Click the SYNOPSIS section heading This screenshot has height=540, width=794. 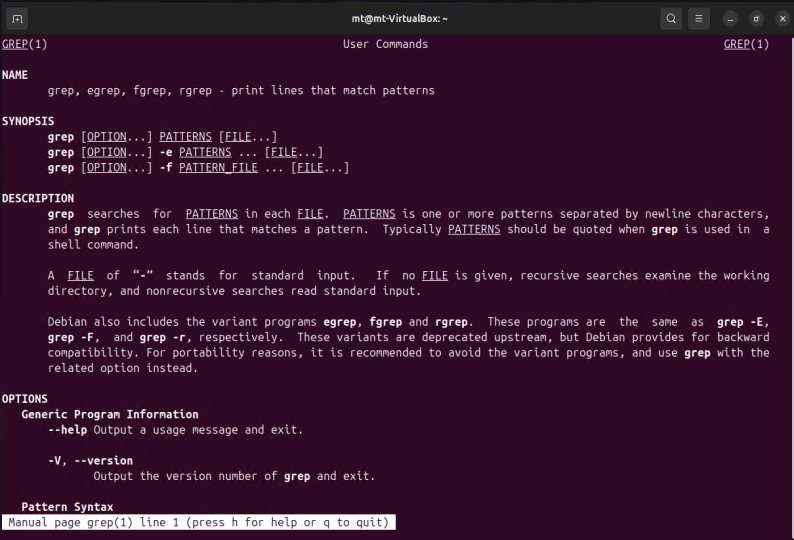pyautogui.click(x=28, y=121)
